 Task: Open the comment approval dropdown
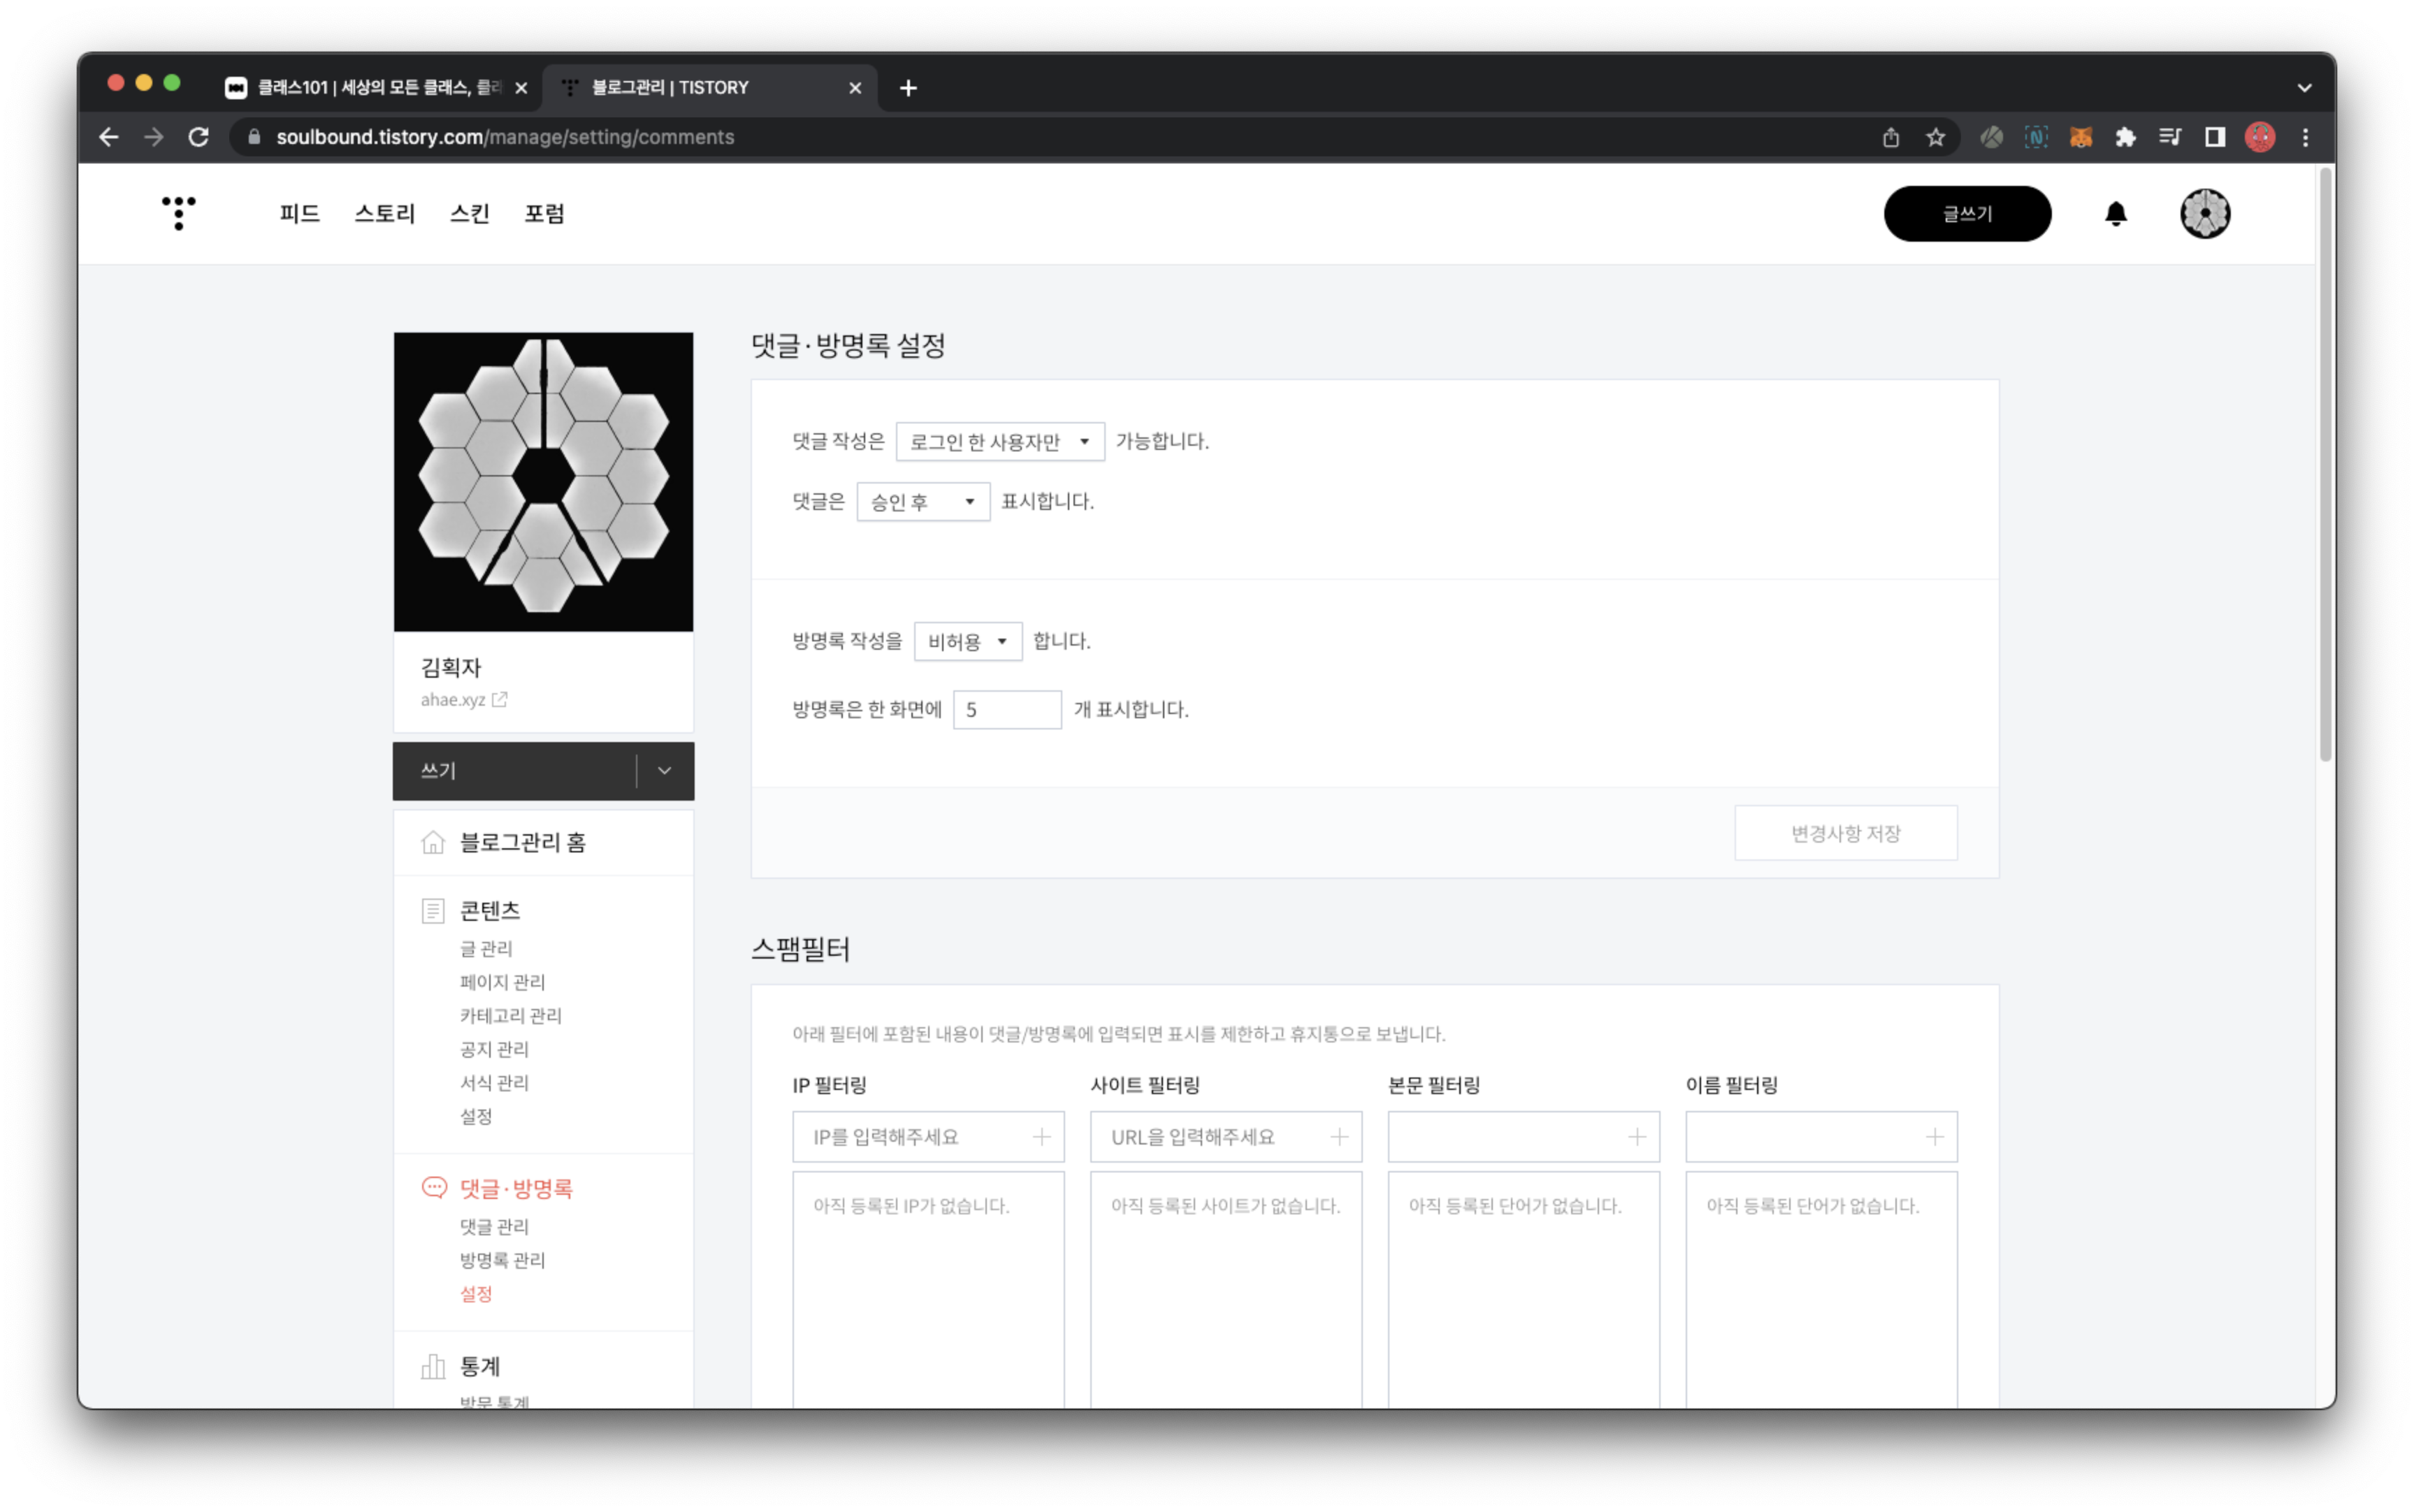coord(922,502)
